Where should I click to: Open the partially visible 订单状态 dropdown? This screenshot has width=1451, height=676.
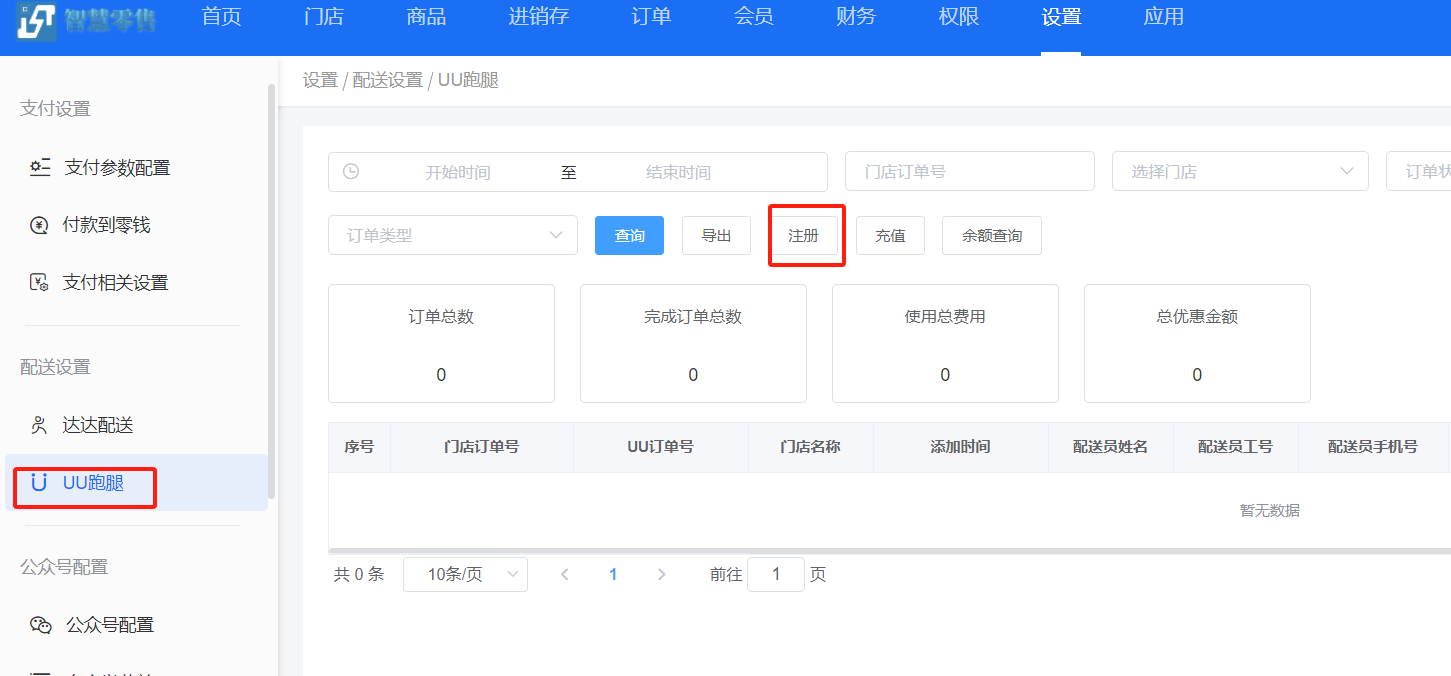pyautogui.click(x=1418, y=171)
